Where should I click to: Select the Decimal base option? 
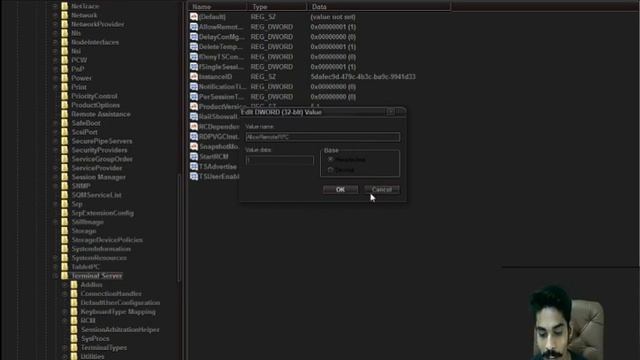point(331,170)
